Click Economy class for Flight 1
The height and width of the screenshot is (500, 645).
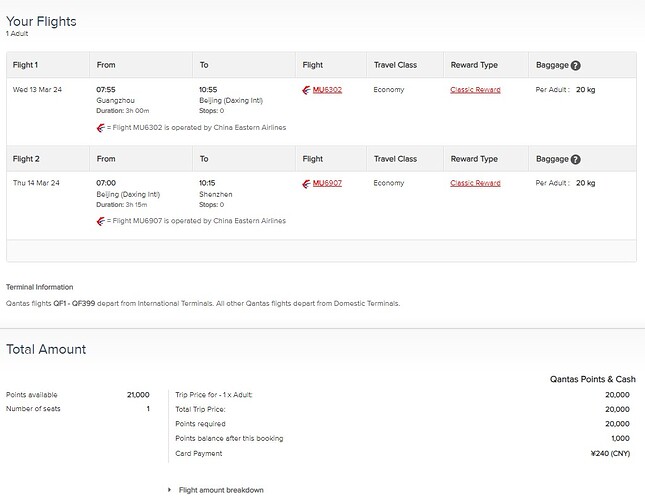[x=389, y=89]
